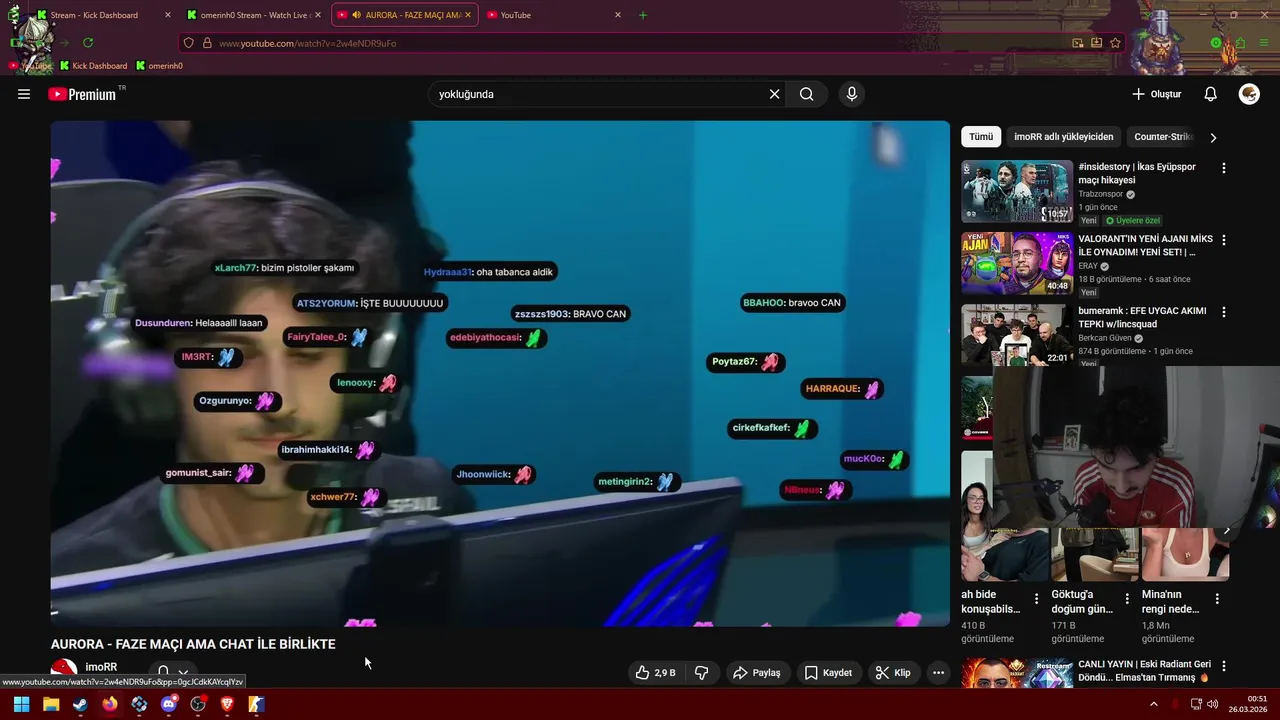
Task: Open VALORANT yeni ajanı Miks video thumbnail
Action: click(x=1017, y=263)
